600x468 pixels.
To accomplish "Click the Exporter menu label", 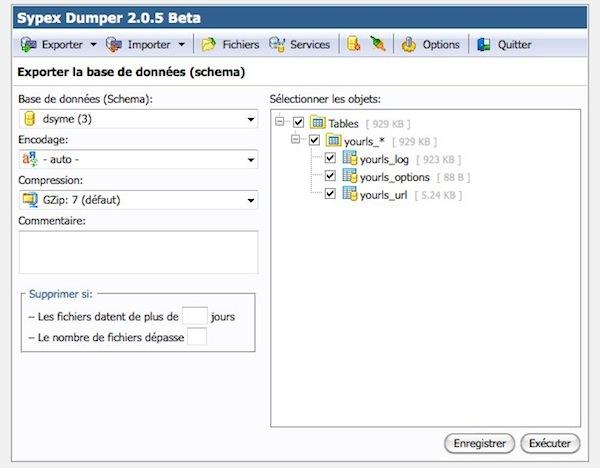I will coord(62,45).
